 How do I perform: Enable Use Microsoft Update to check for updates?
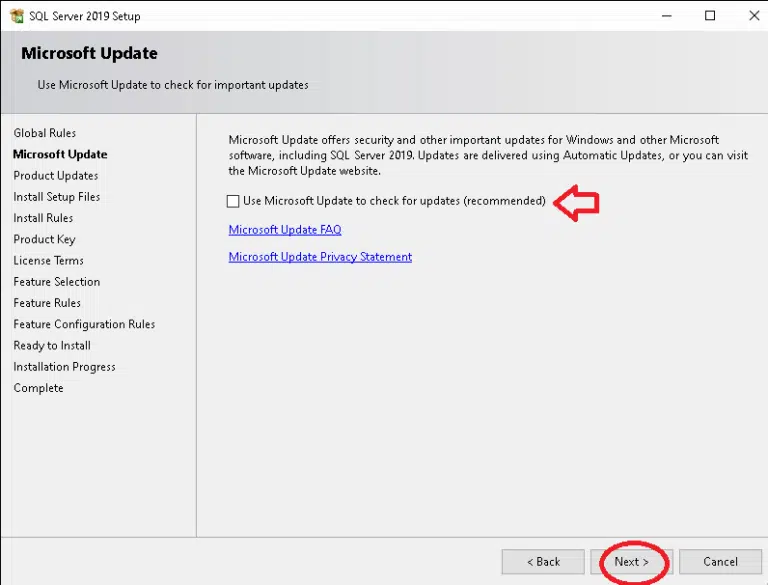pyautogui.click(x=233, y=201)
